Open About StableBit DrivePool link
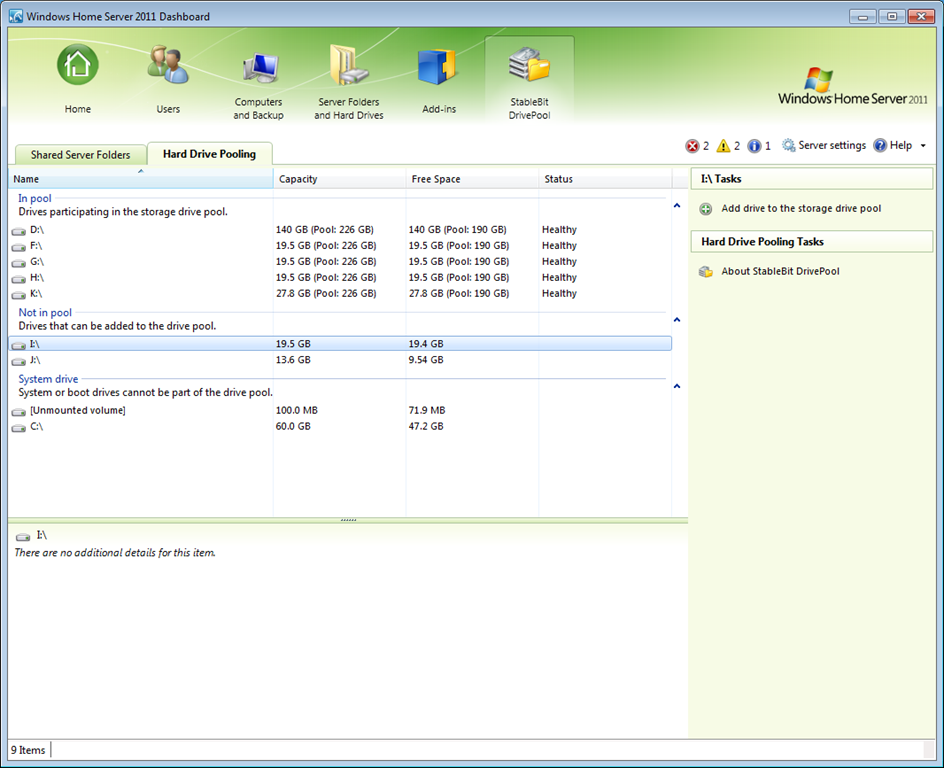 click(x=780, y=271)
